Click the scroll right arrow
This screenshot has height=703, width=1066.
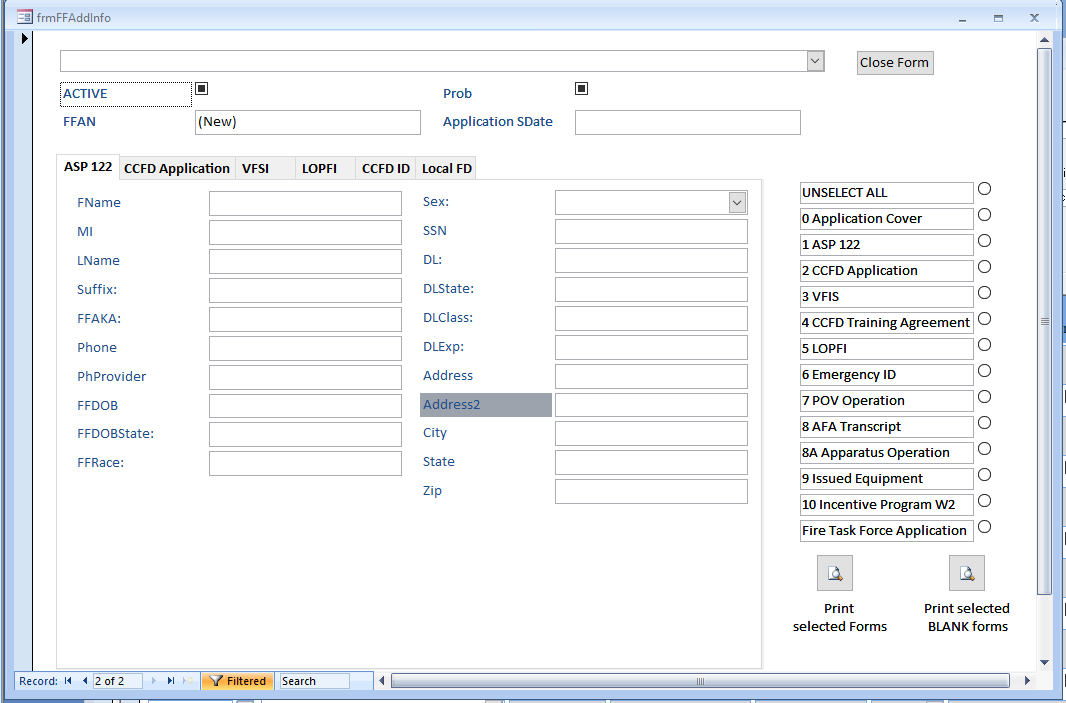pyautogui.click(x=1027, y=681)
